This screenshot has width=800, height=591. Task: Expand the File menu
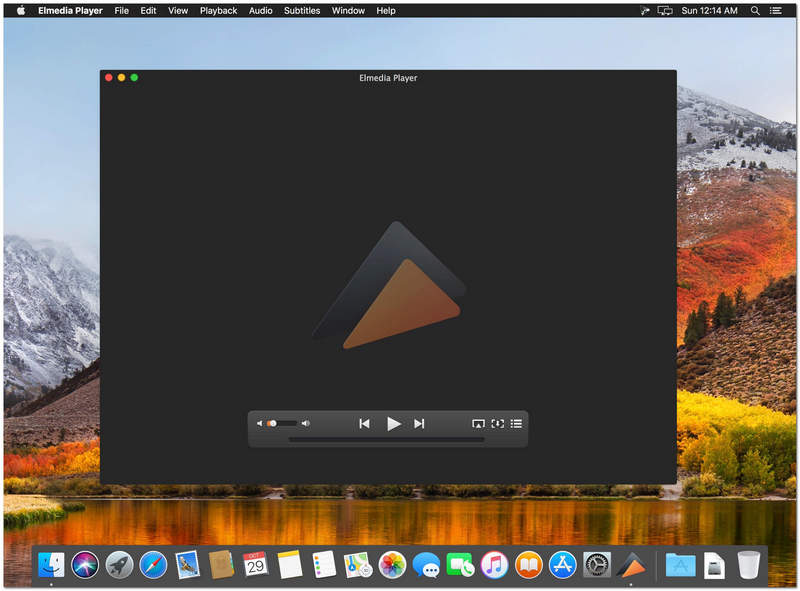(x=121, y=11)
